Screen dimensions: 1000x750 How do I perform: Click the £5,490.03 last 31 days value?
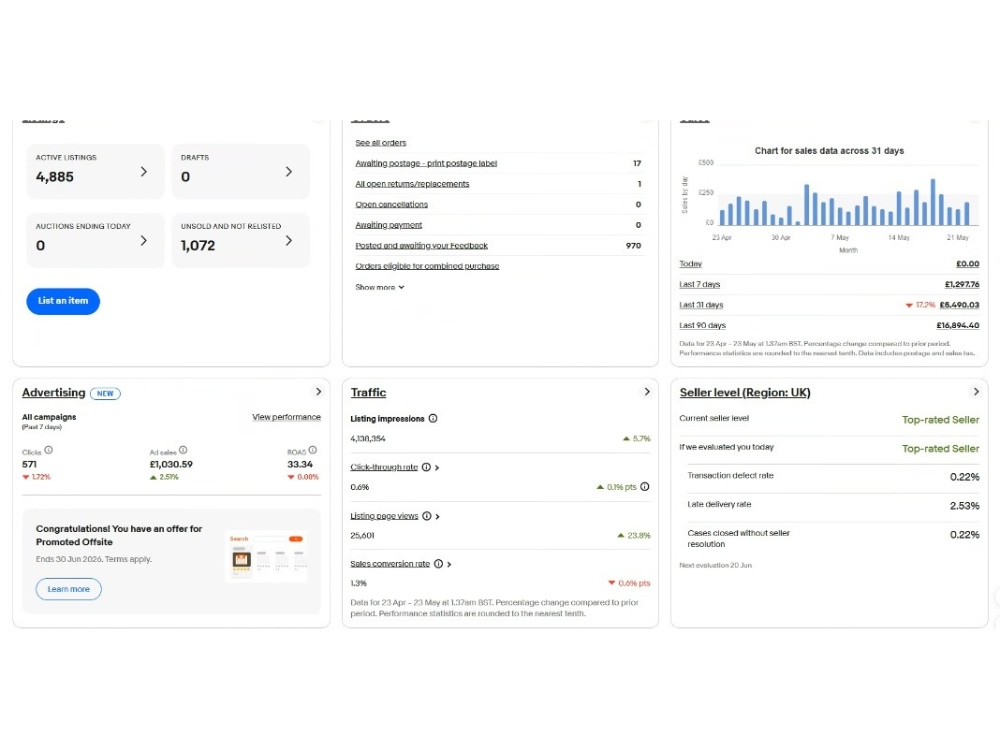(959, 305)
